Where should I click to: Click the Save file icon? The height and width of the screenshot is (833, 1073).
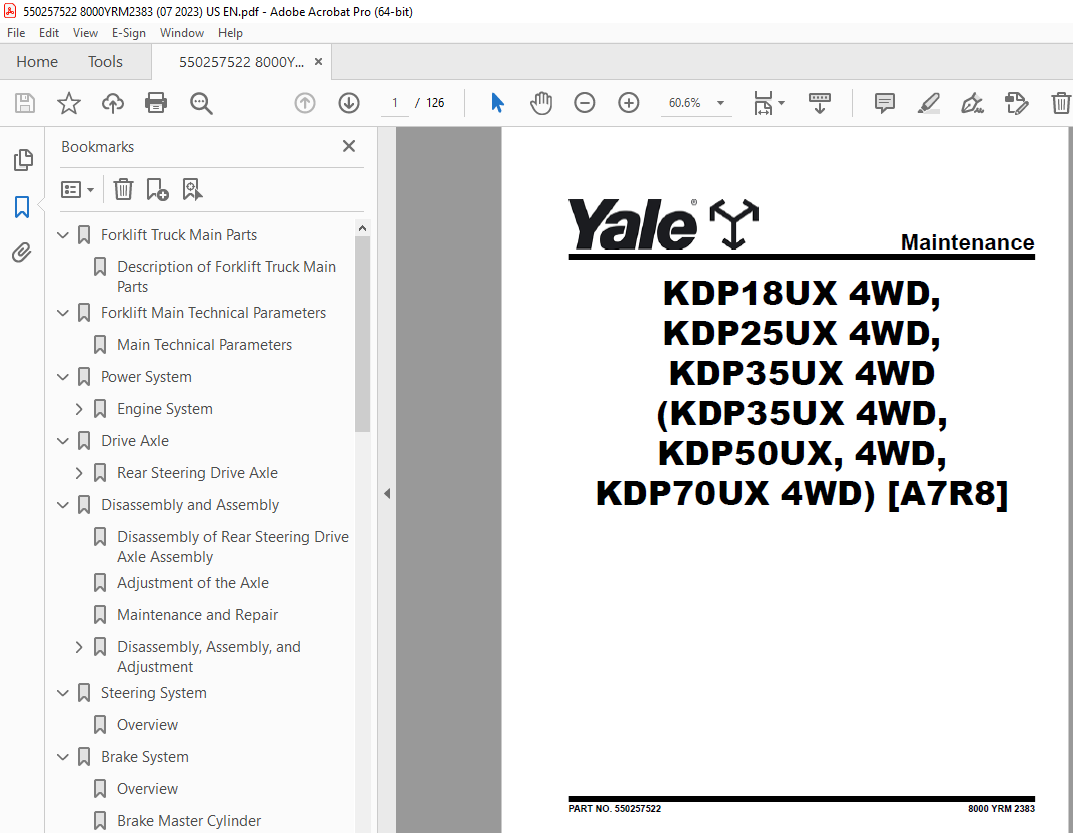[25, 103]
